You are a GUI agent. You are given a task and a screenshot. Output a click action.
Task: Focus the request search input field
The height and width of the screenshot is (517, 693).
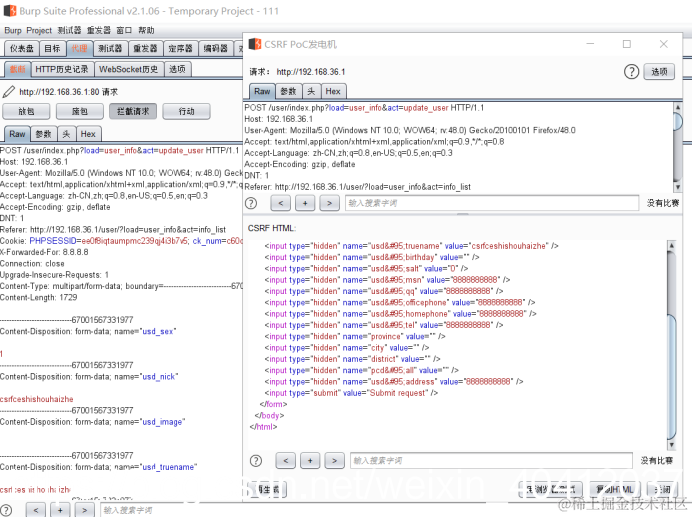491,203
